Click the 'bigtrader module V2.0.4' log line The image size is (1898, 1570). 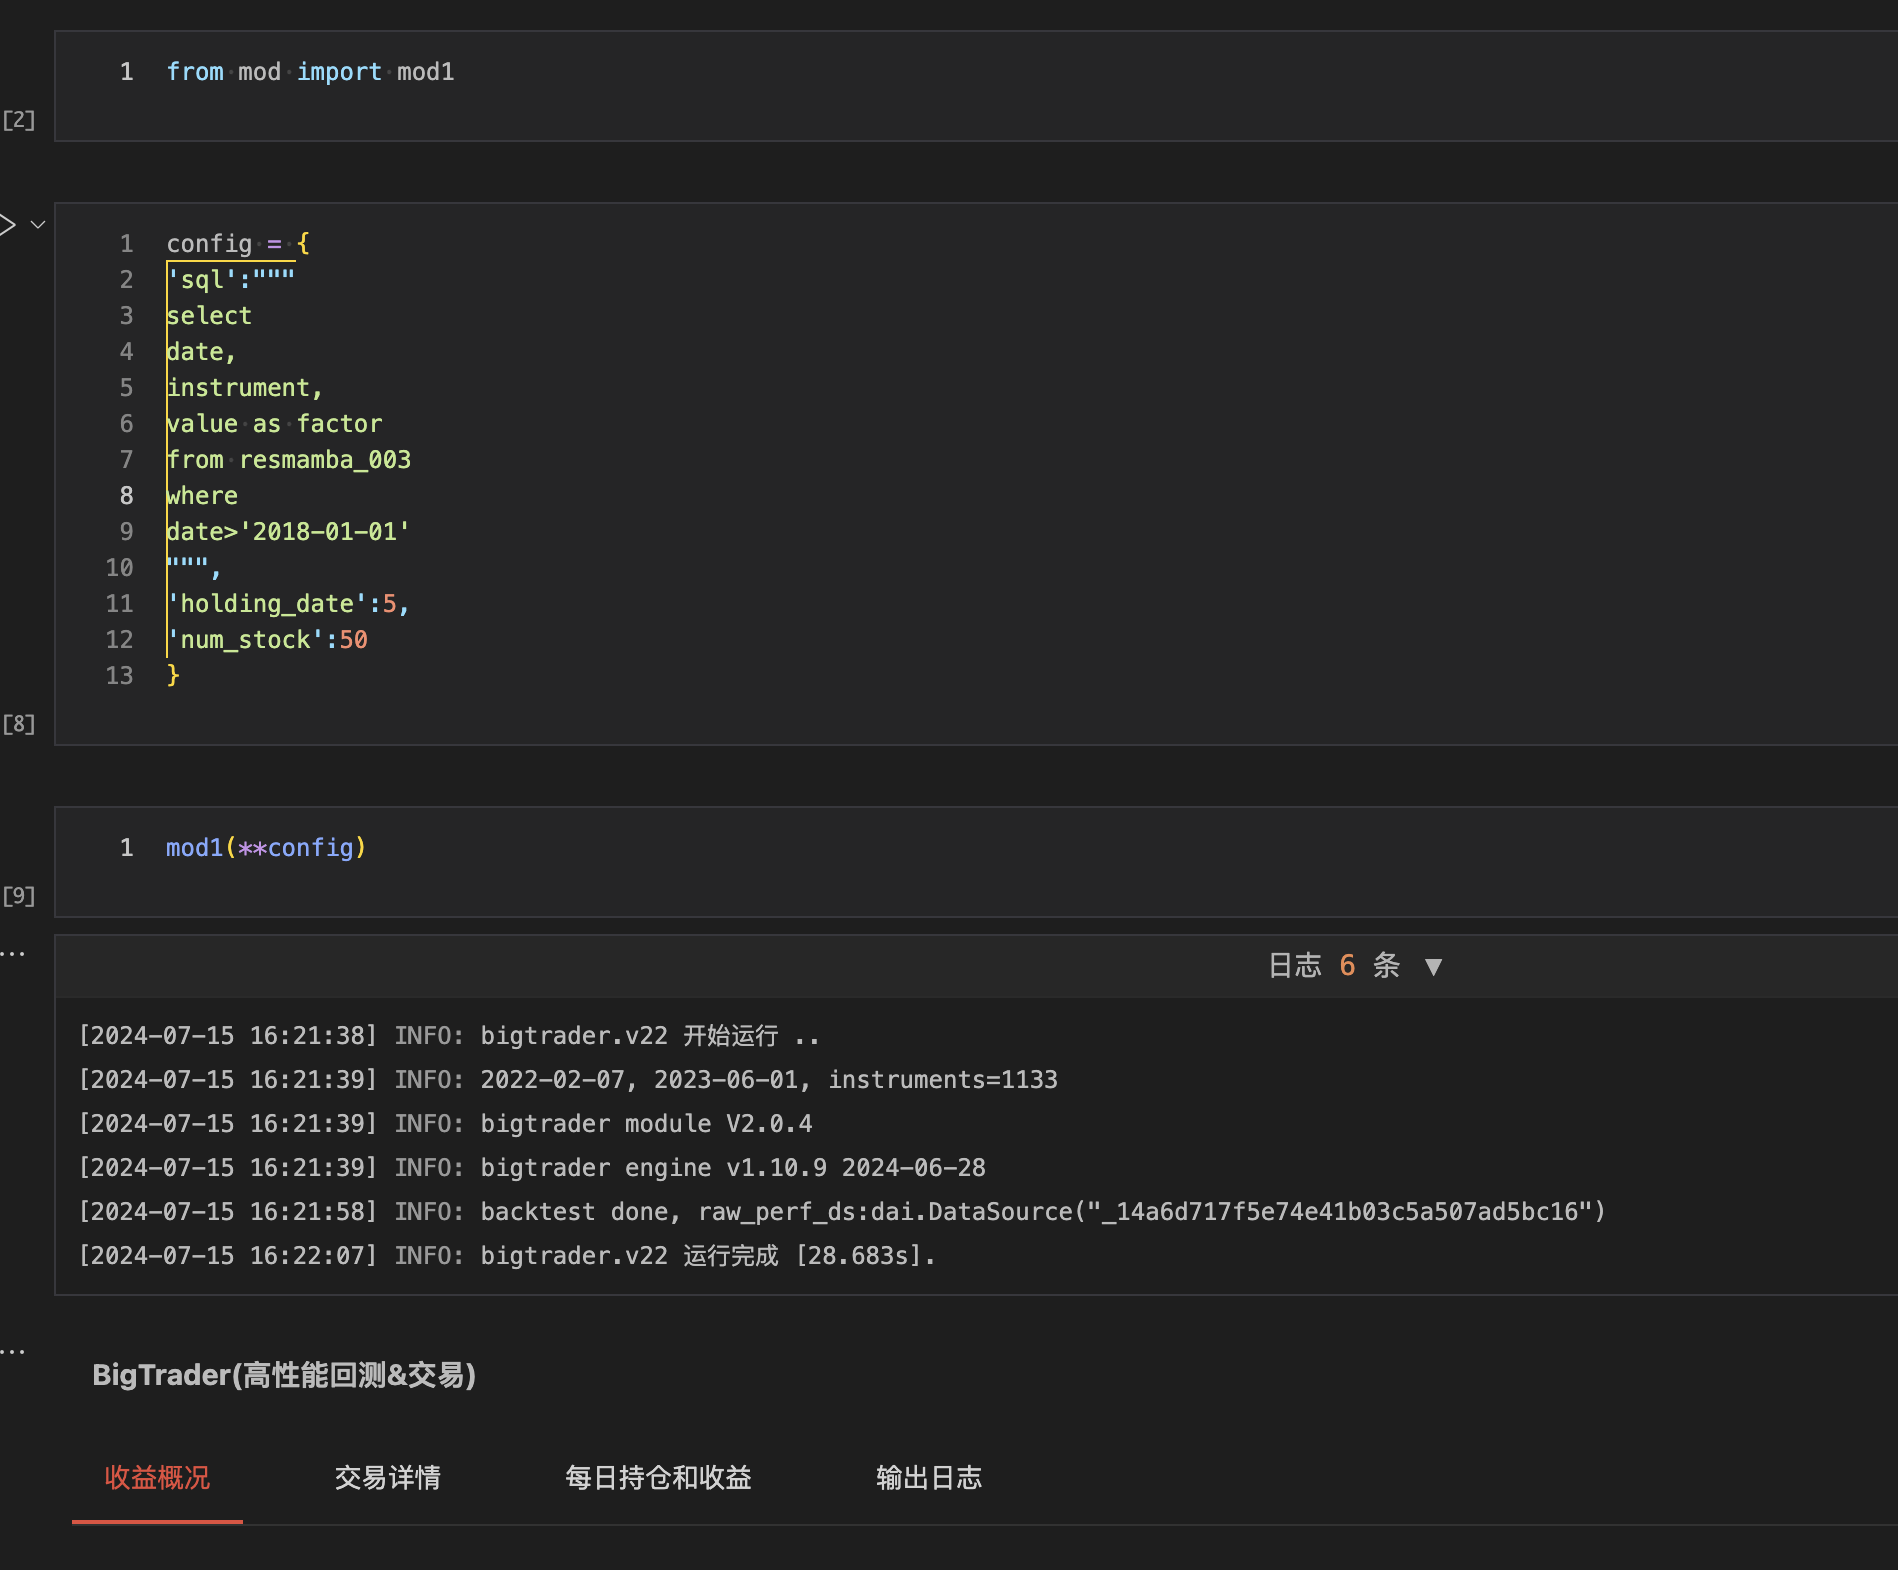[446, 1124]
